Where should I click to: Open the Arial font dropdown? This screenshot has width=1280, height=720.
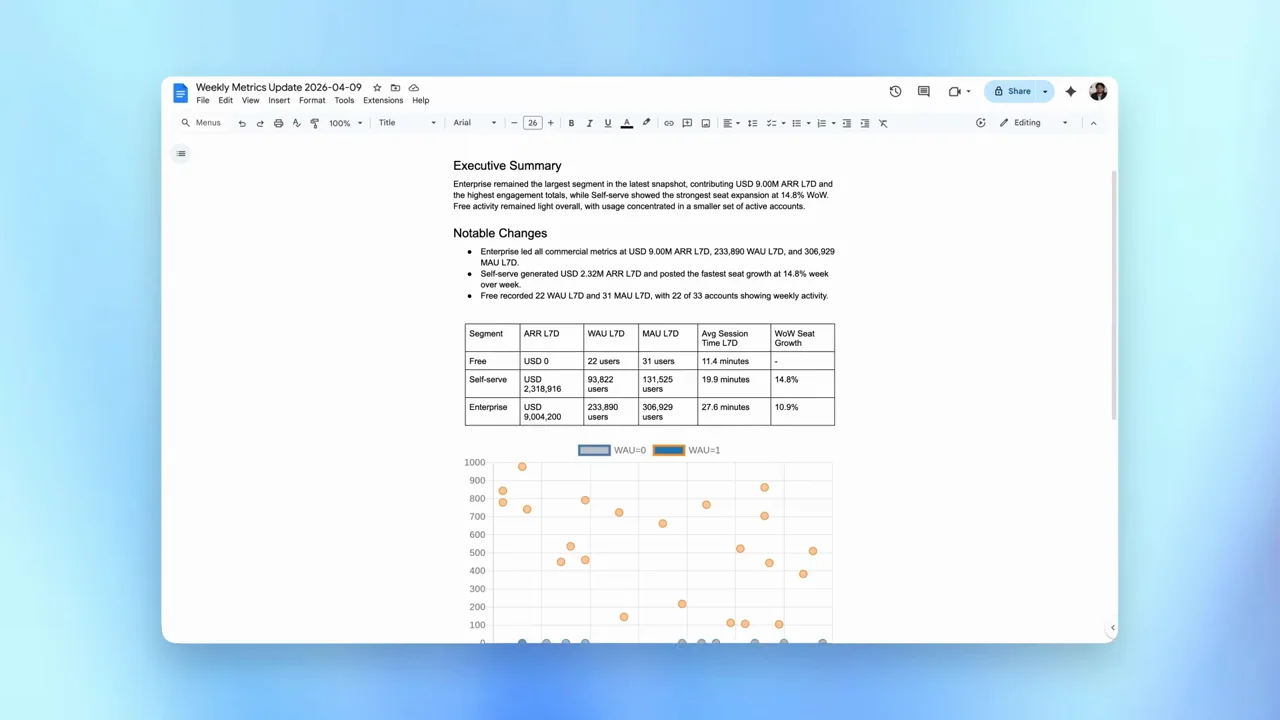click(474, 123)
